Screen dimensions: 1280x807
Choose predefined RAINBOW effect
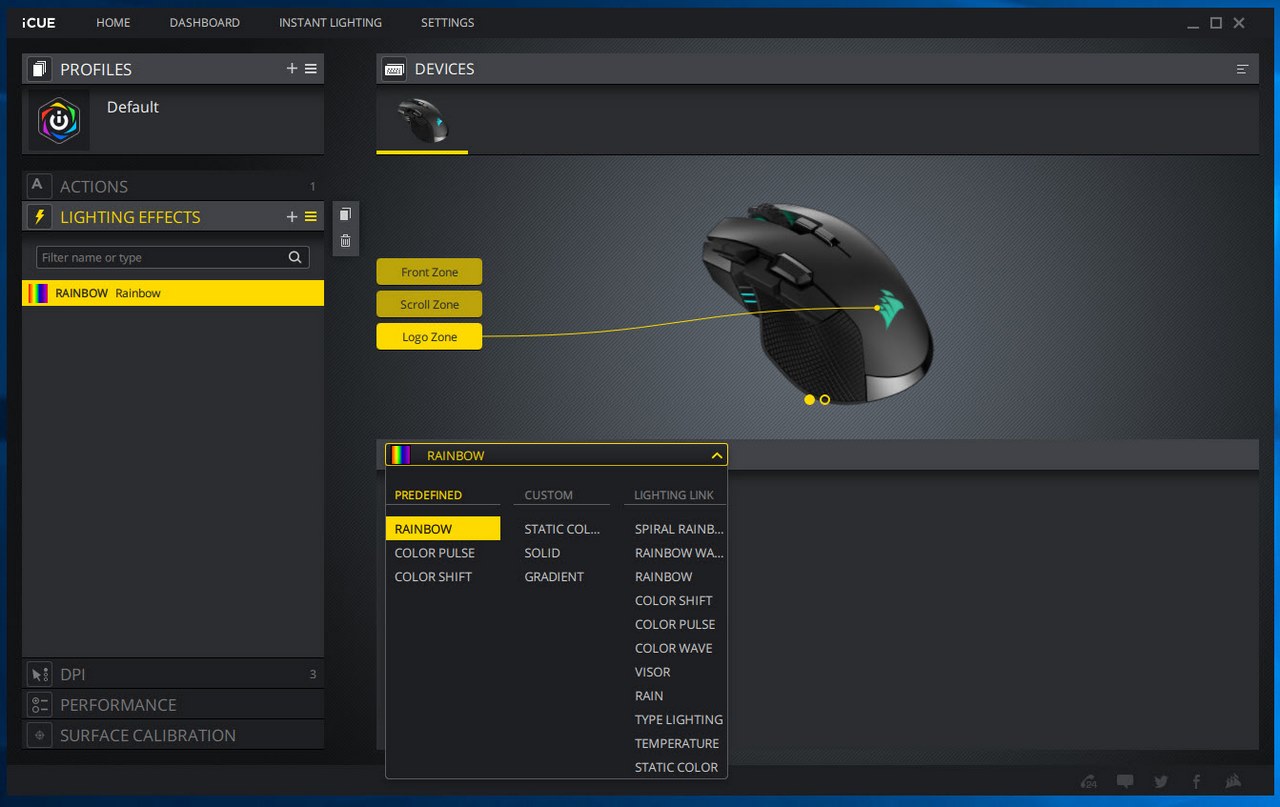443,529
